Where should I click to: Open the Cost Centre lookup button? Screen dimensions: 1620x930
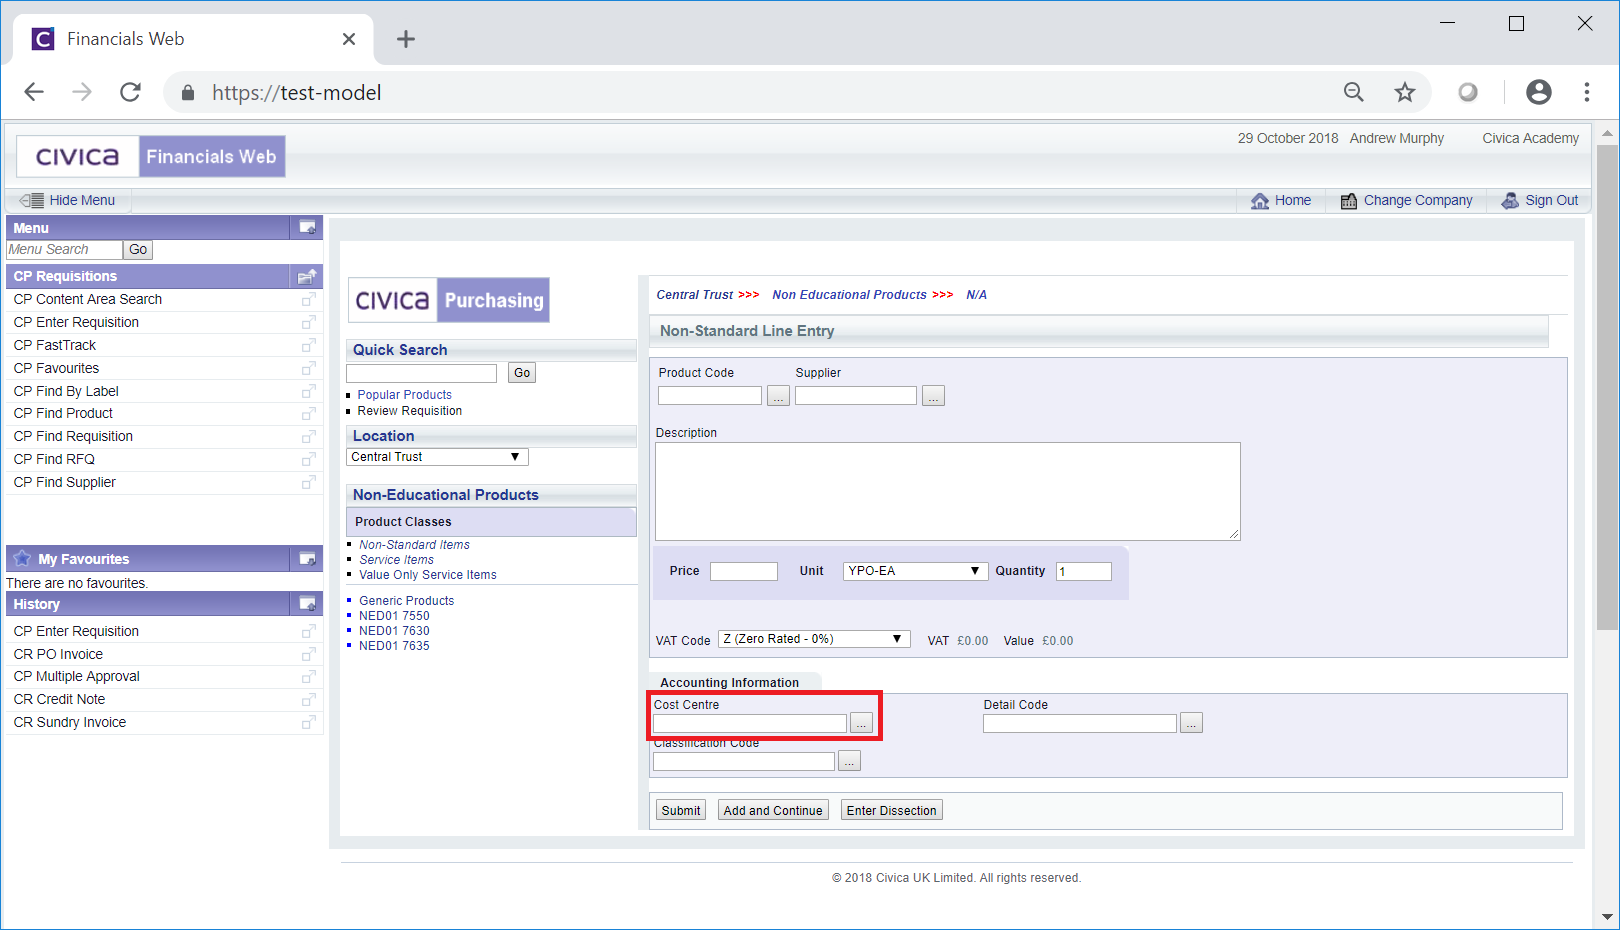pyautogui.click(x=861, y=723)
